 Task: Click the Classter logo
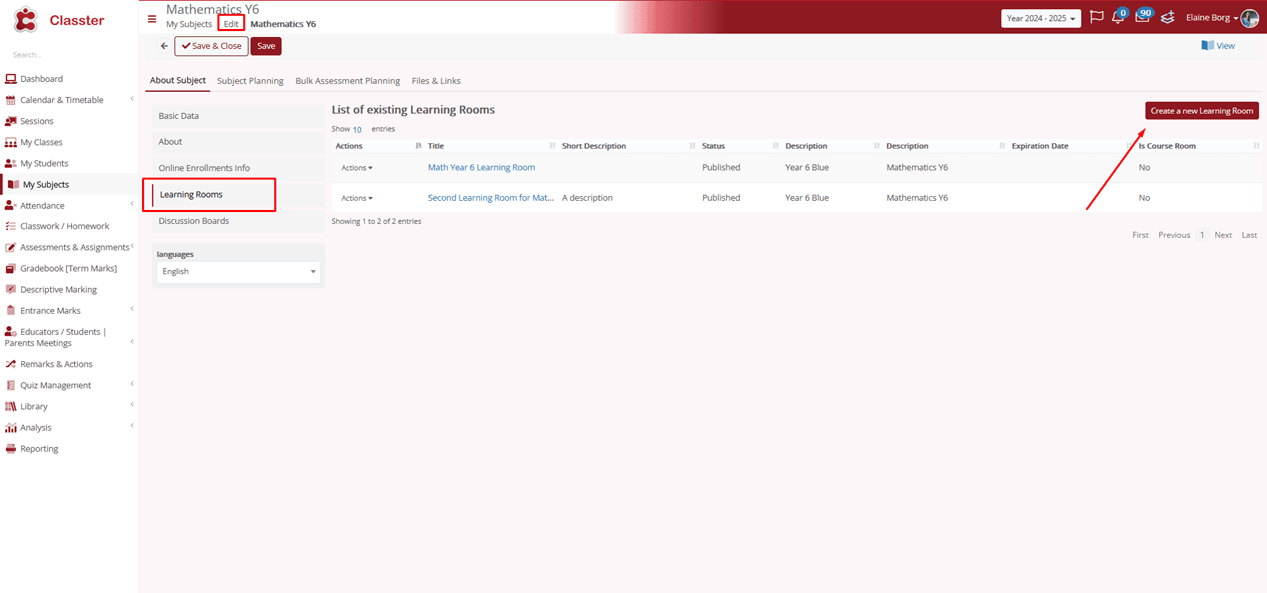59,20
